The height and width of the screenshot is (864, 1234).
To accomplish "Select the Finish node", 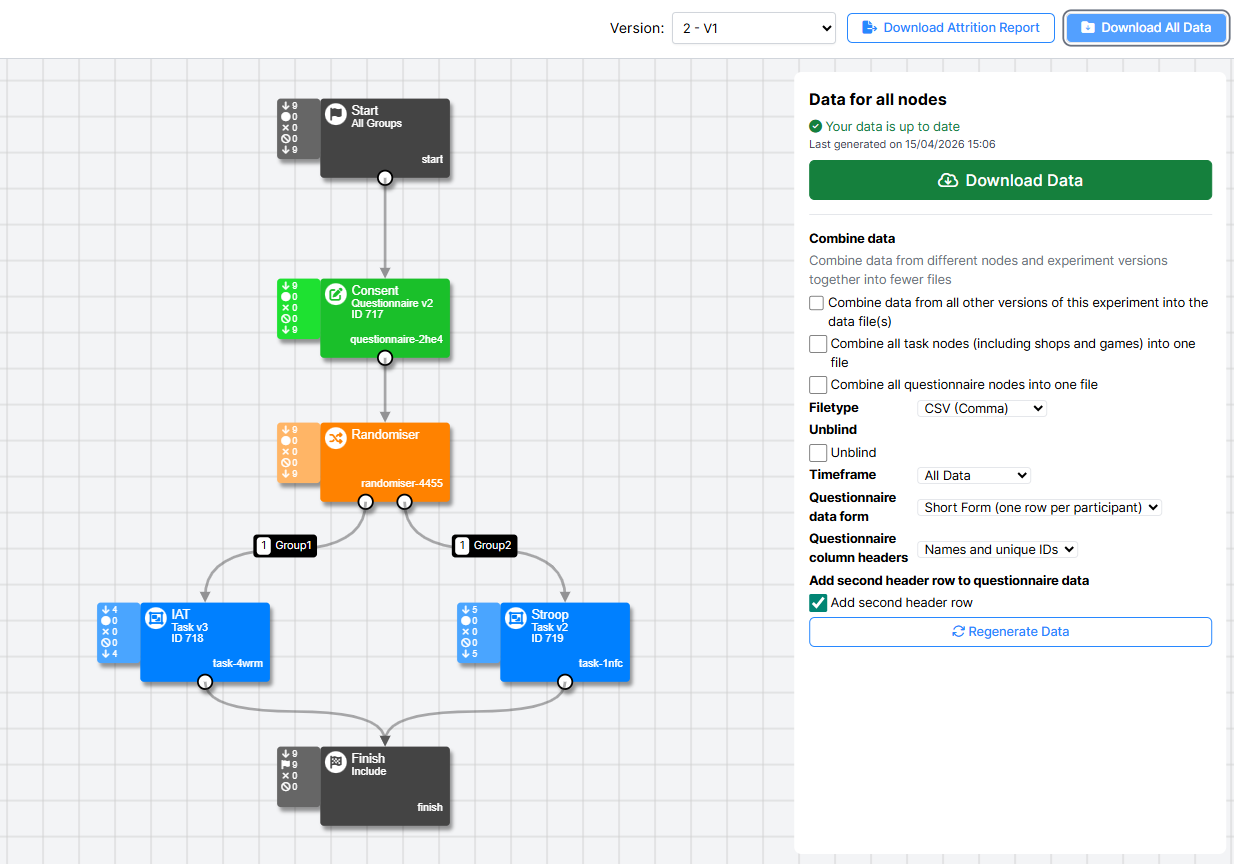I will tap(385, 786).
